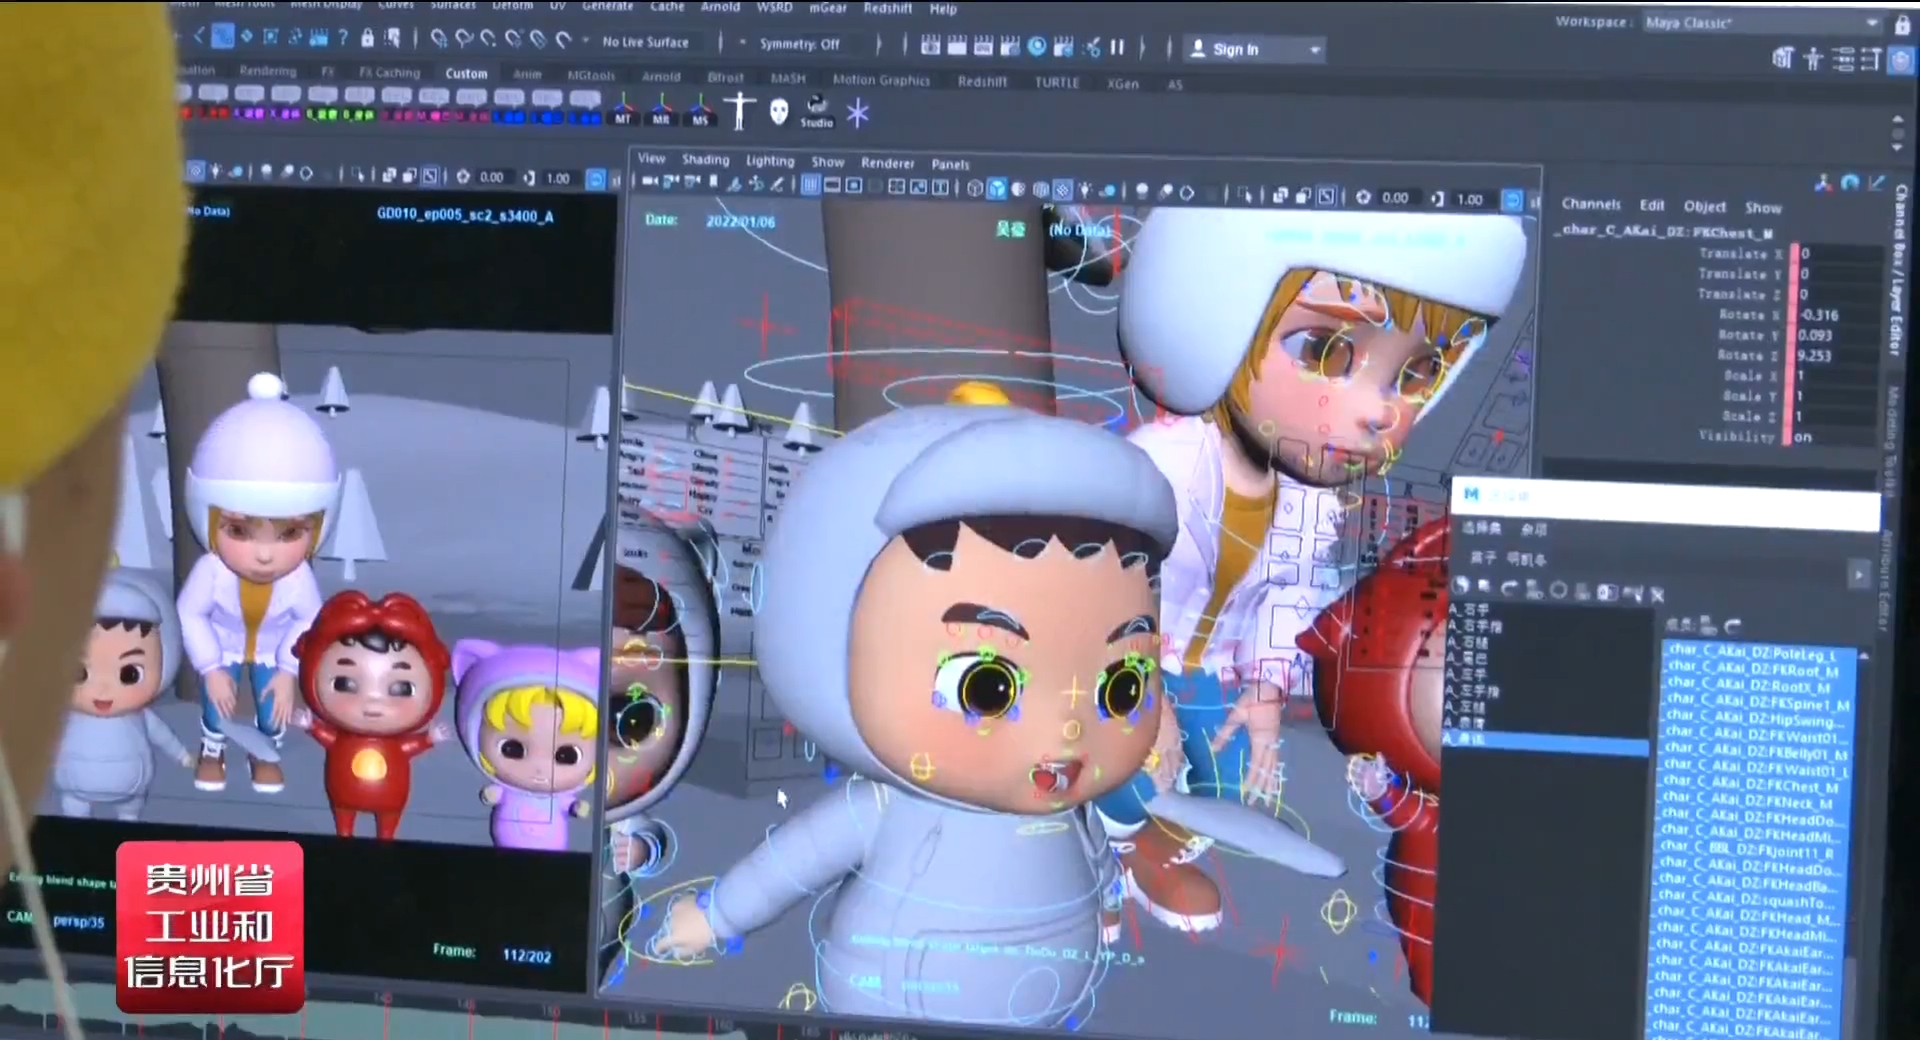Click the MR shelf icon
1920x1040 pixels.
[661, 109]
